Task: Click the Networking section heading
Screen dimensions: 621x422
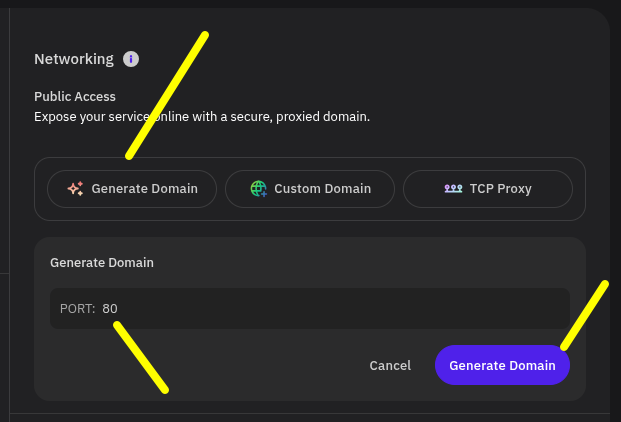Action: [x=74, y=59]
